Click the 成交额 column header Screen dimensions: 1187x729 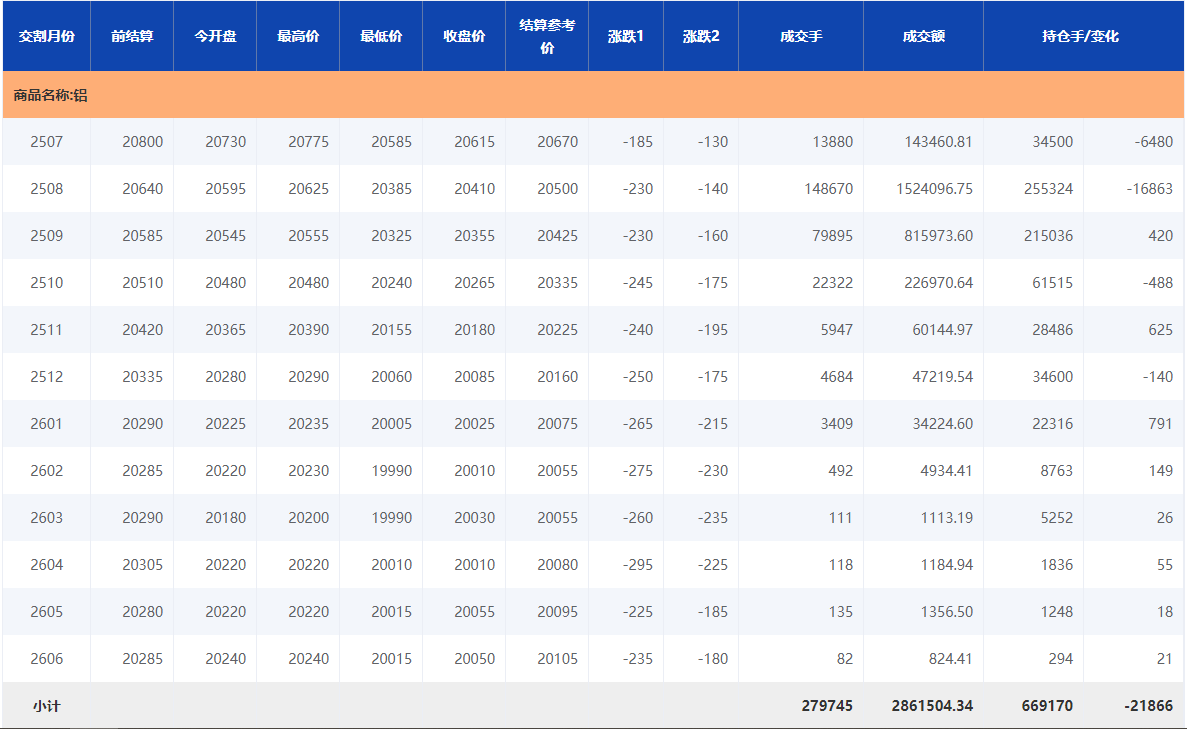click(x=923, y=36)
